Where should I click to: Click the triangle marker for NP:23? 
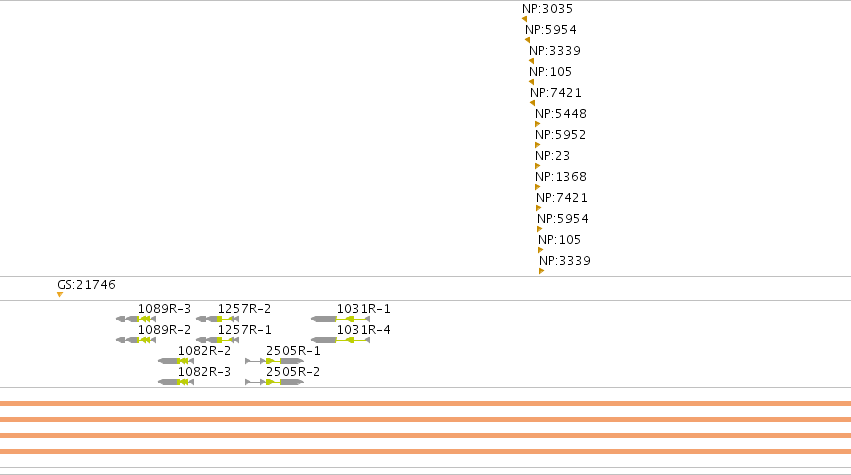point(537,166)
